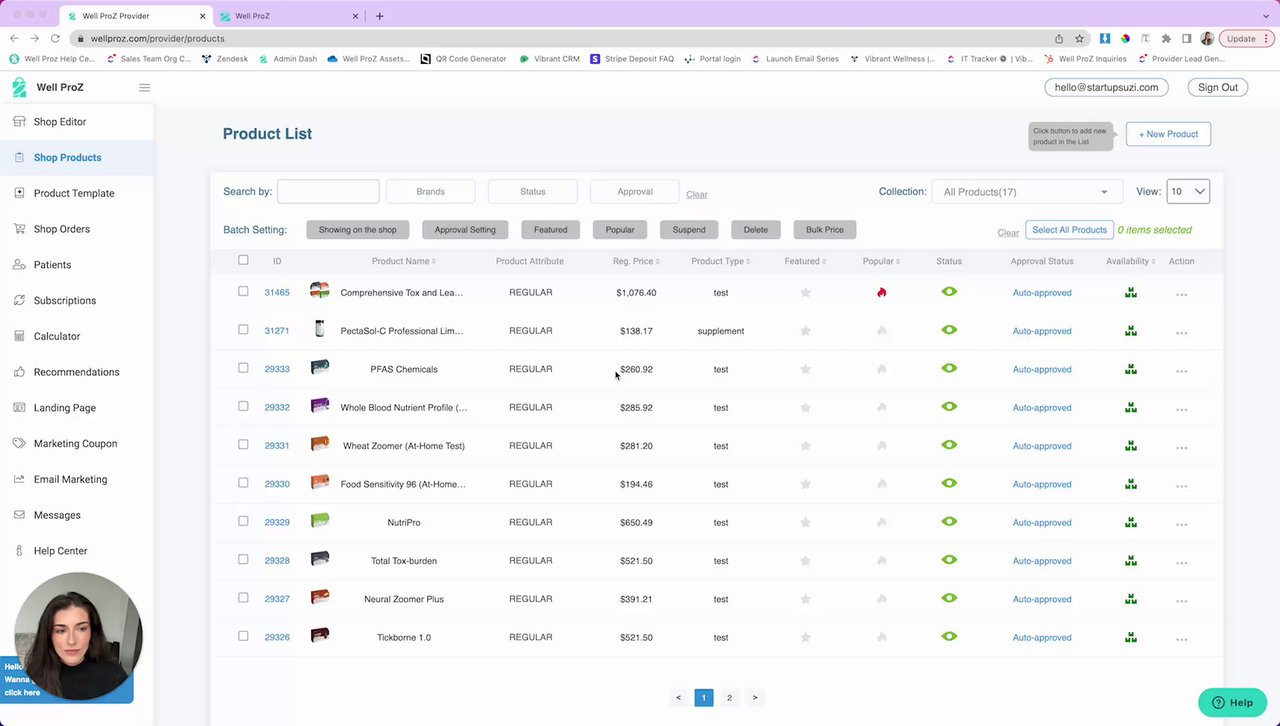Click the Bulk Price batch button
The height and width of the screenshot is (726, 1280).
(825, 230)
